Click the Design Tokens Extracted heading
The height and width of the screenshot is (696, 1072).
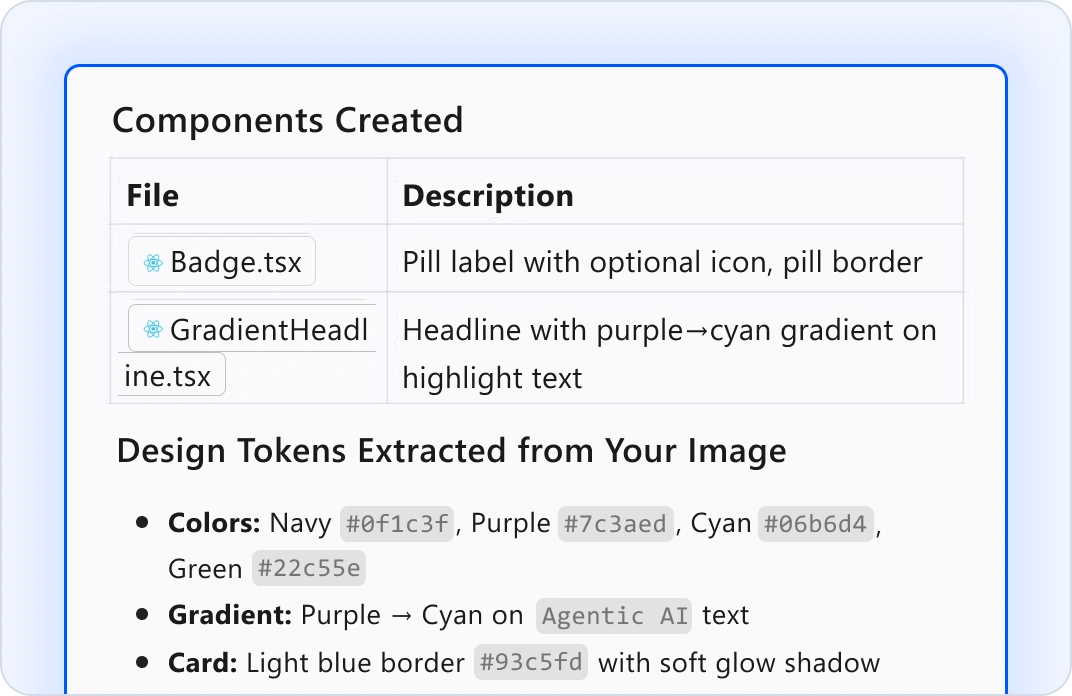pyautogui.click(x=451, y=451)
